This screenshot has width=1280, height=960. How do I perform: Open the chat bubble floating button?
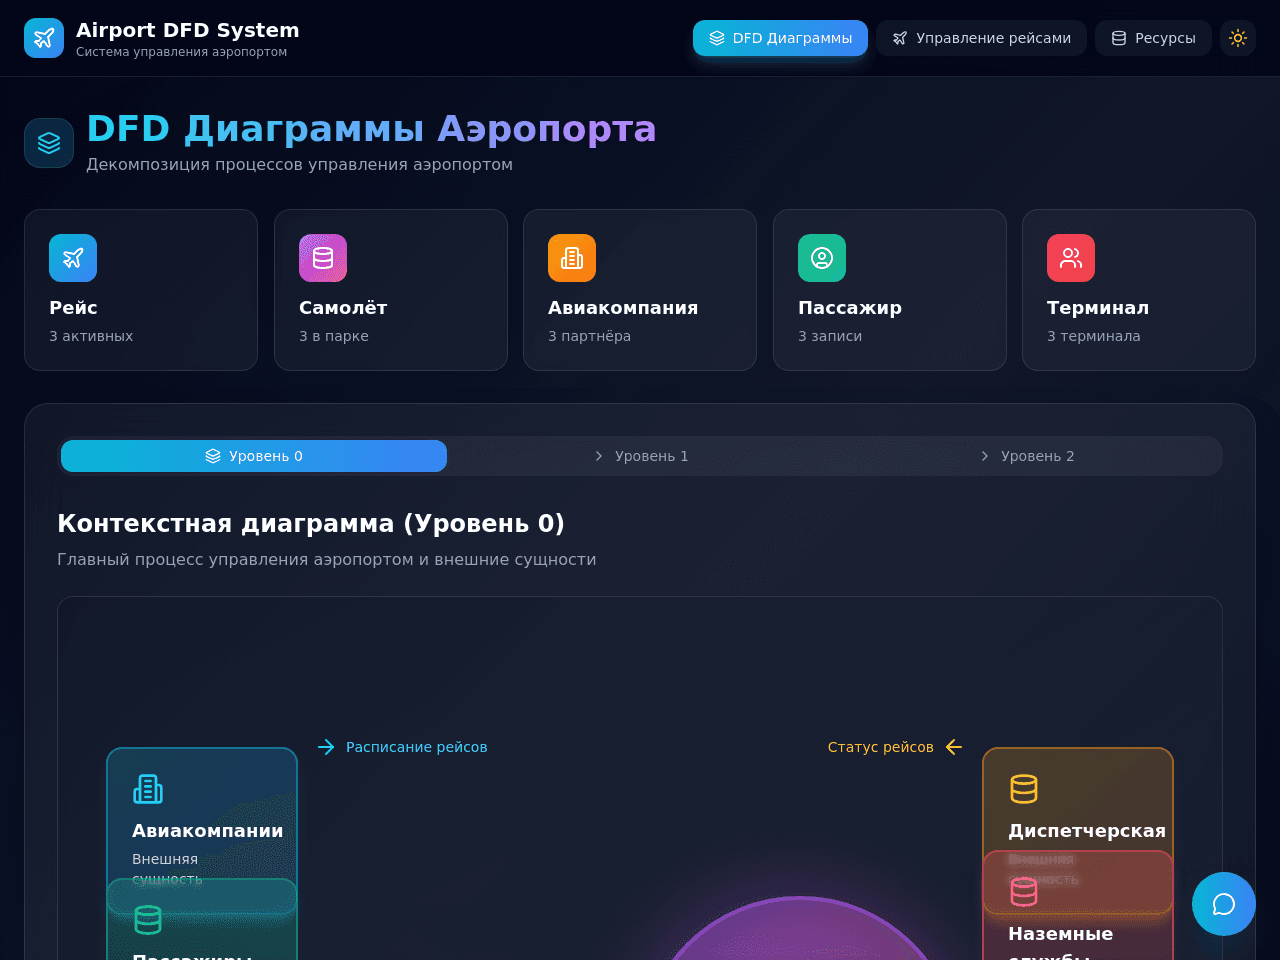click(1224, 904)
